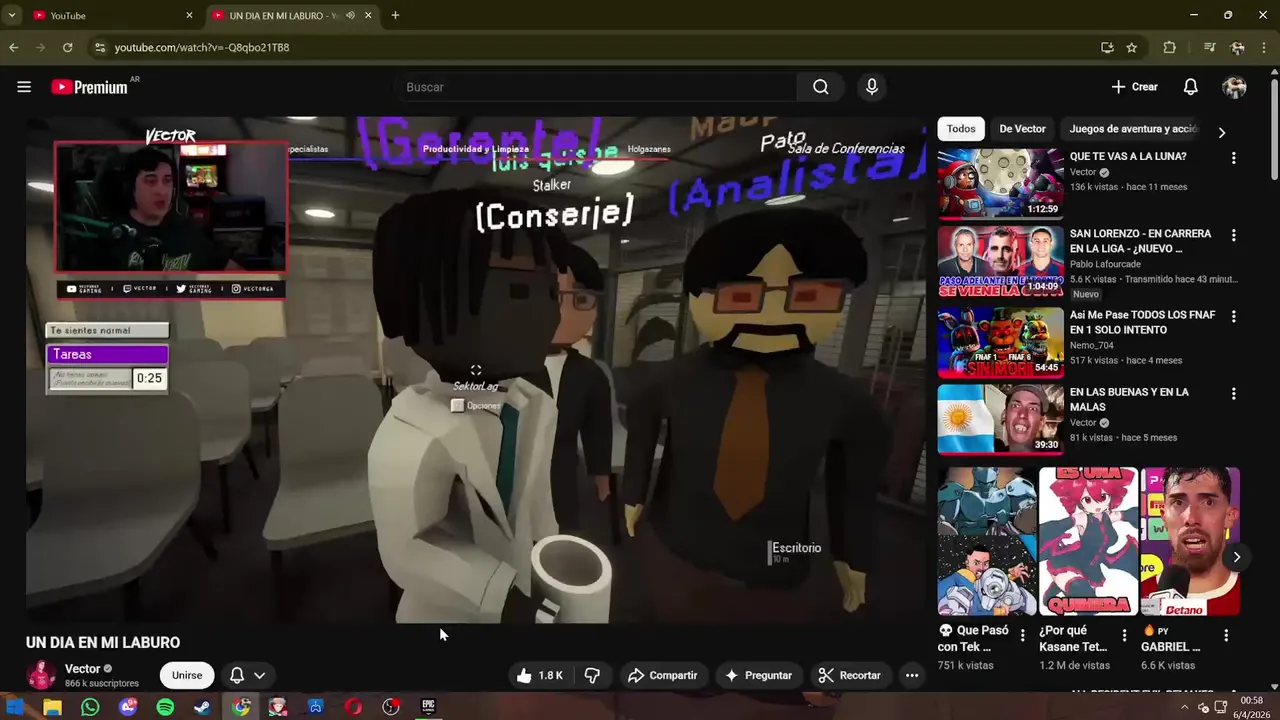The image size is (1280, 720).
Task: Open QUE TE VAS A LA LUNA thumbnail
Action: [1000, 183]
